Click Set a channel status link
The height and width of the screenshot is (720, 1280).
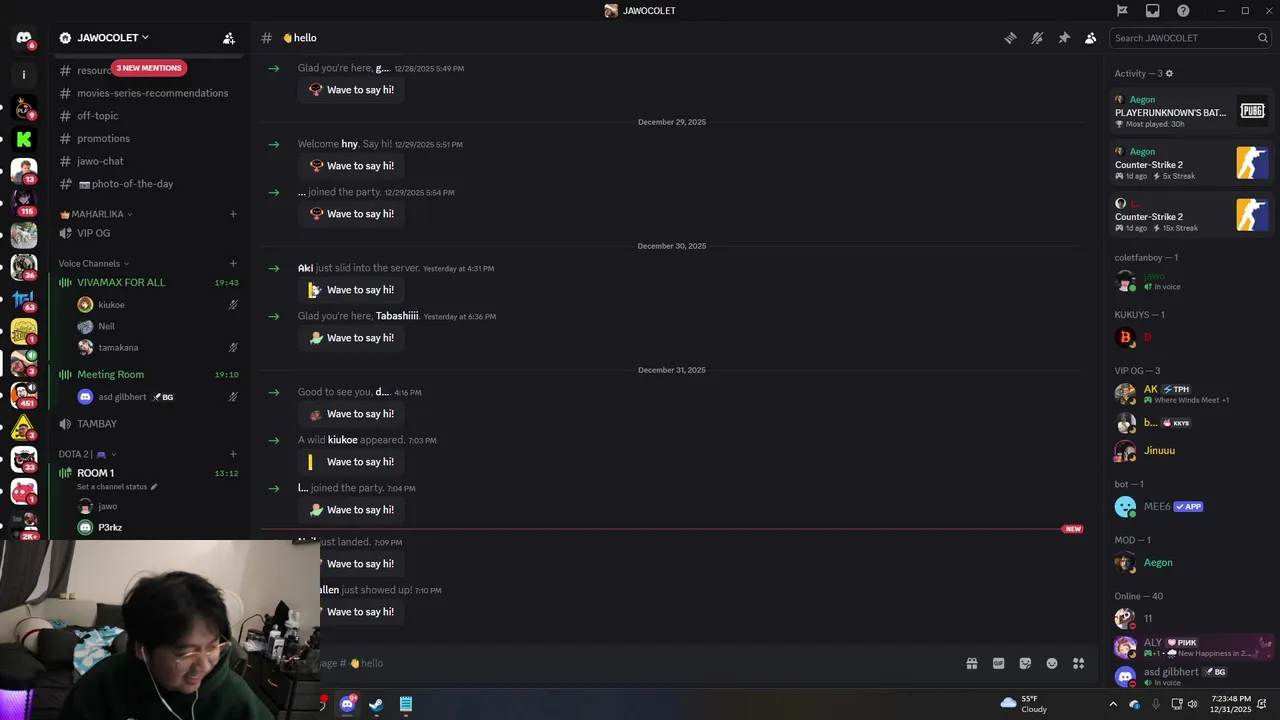tap(117, 487)
